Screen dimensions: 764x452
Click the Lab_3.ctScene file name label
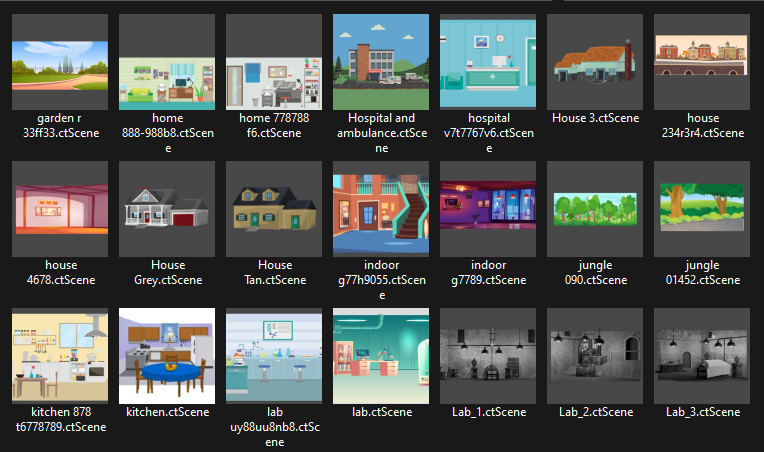[x=702, y=412]
